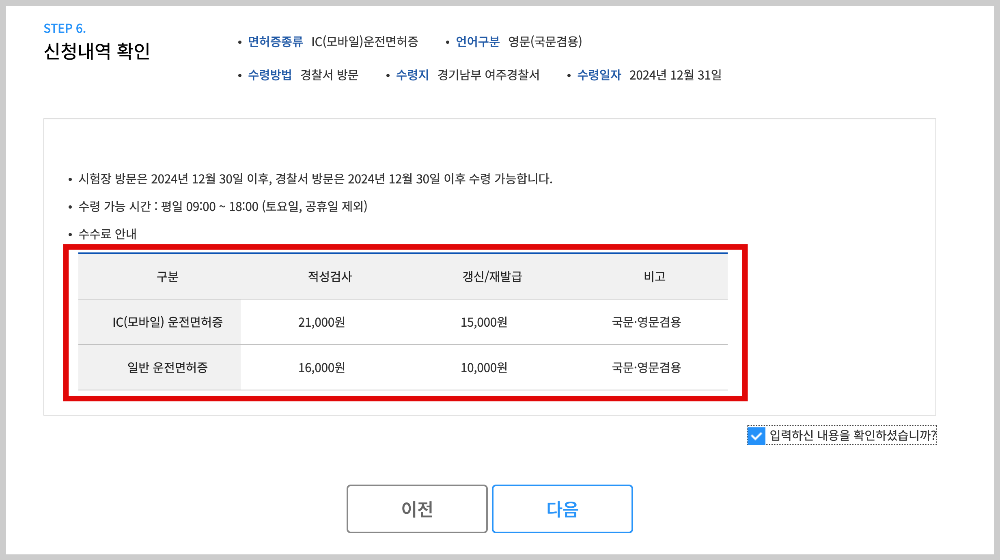
Task: Click the 갱신/재발급 table header
Action: 492,276
